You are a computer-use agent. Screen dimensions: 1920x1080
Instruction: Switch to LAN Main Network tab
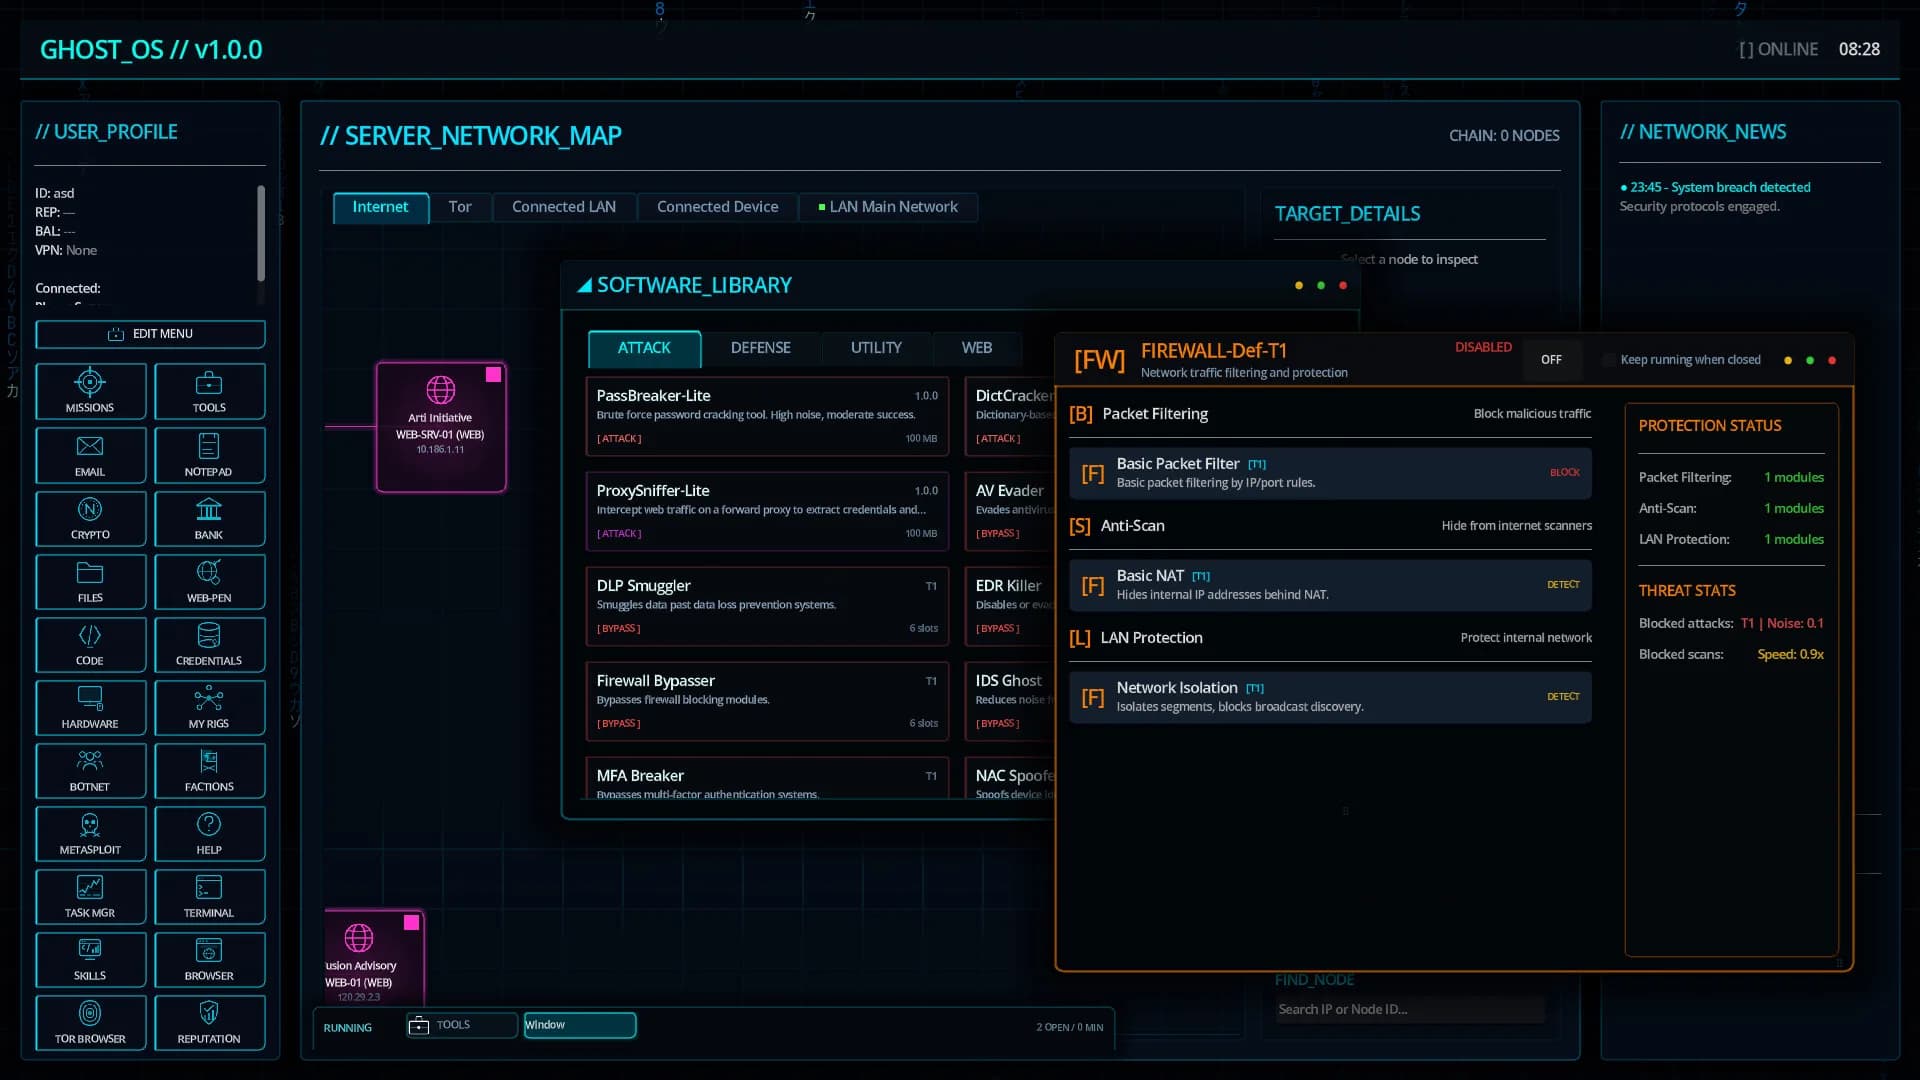[x=888, y=207]
